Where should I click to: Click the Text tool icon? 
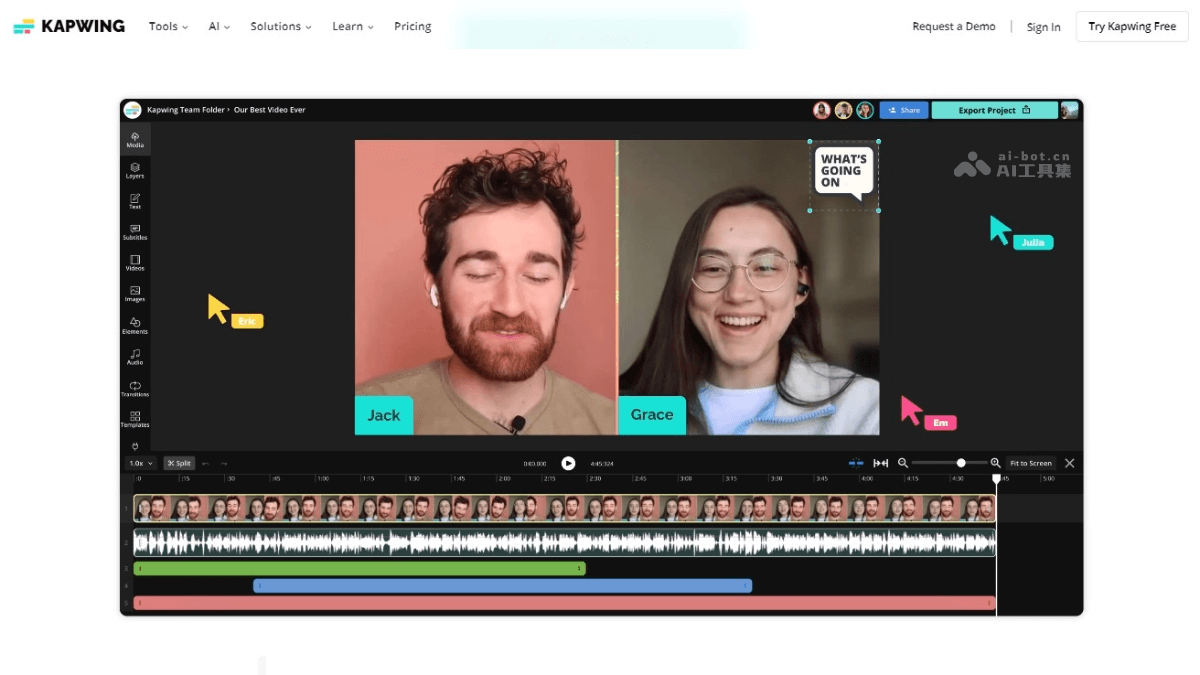135,200
